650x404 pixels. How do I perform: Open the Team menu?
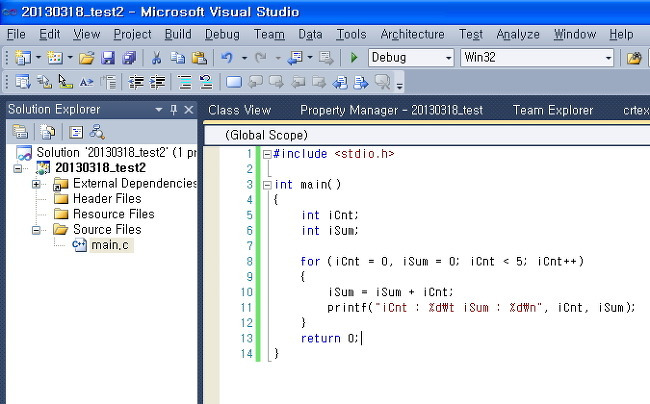[269, 34]
